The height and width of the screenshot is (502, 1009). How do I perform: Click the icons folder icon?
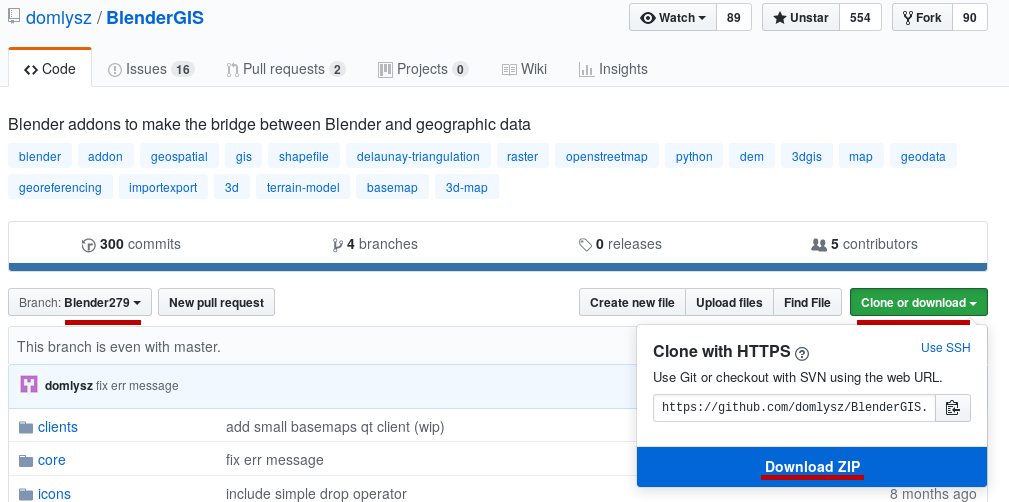pos(26,494)
